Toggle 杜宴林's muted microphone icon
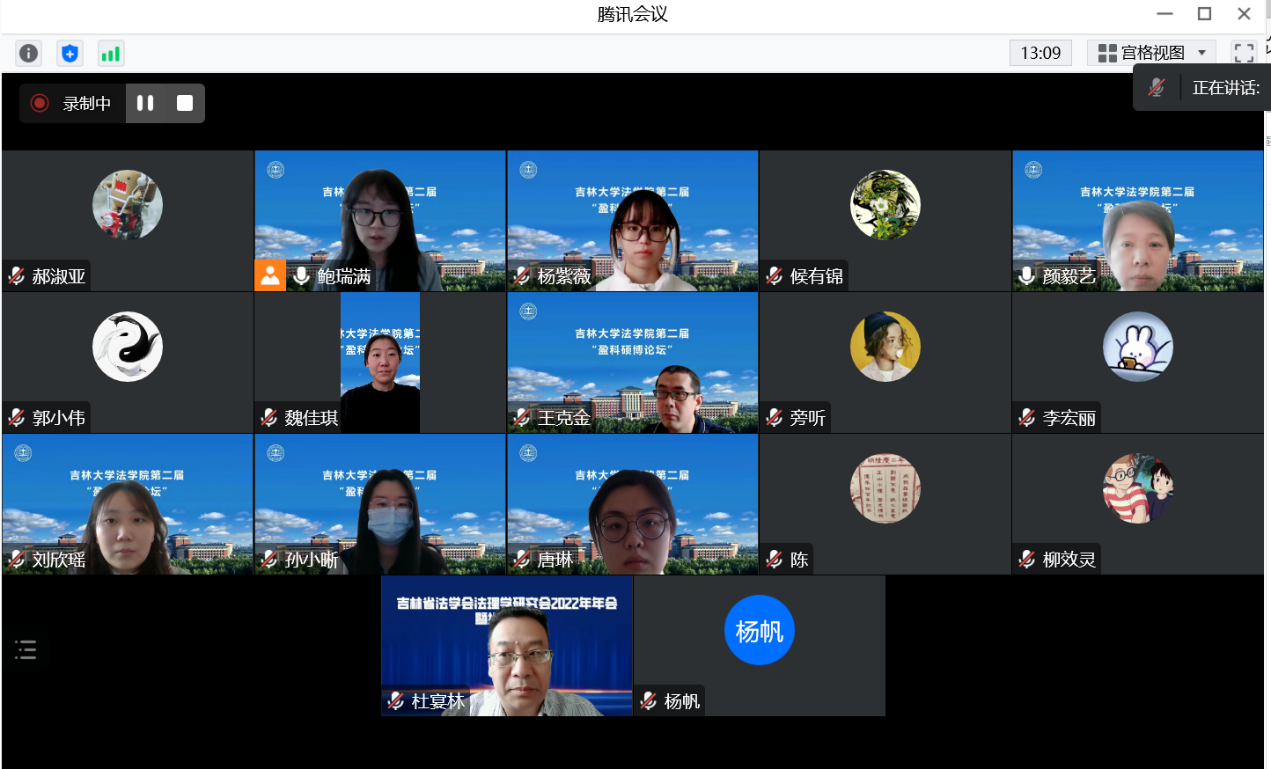The height and width of the screenshot is (769, 1271). click(x=396, y=701)
